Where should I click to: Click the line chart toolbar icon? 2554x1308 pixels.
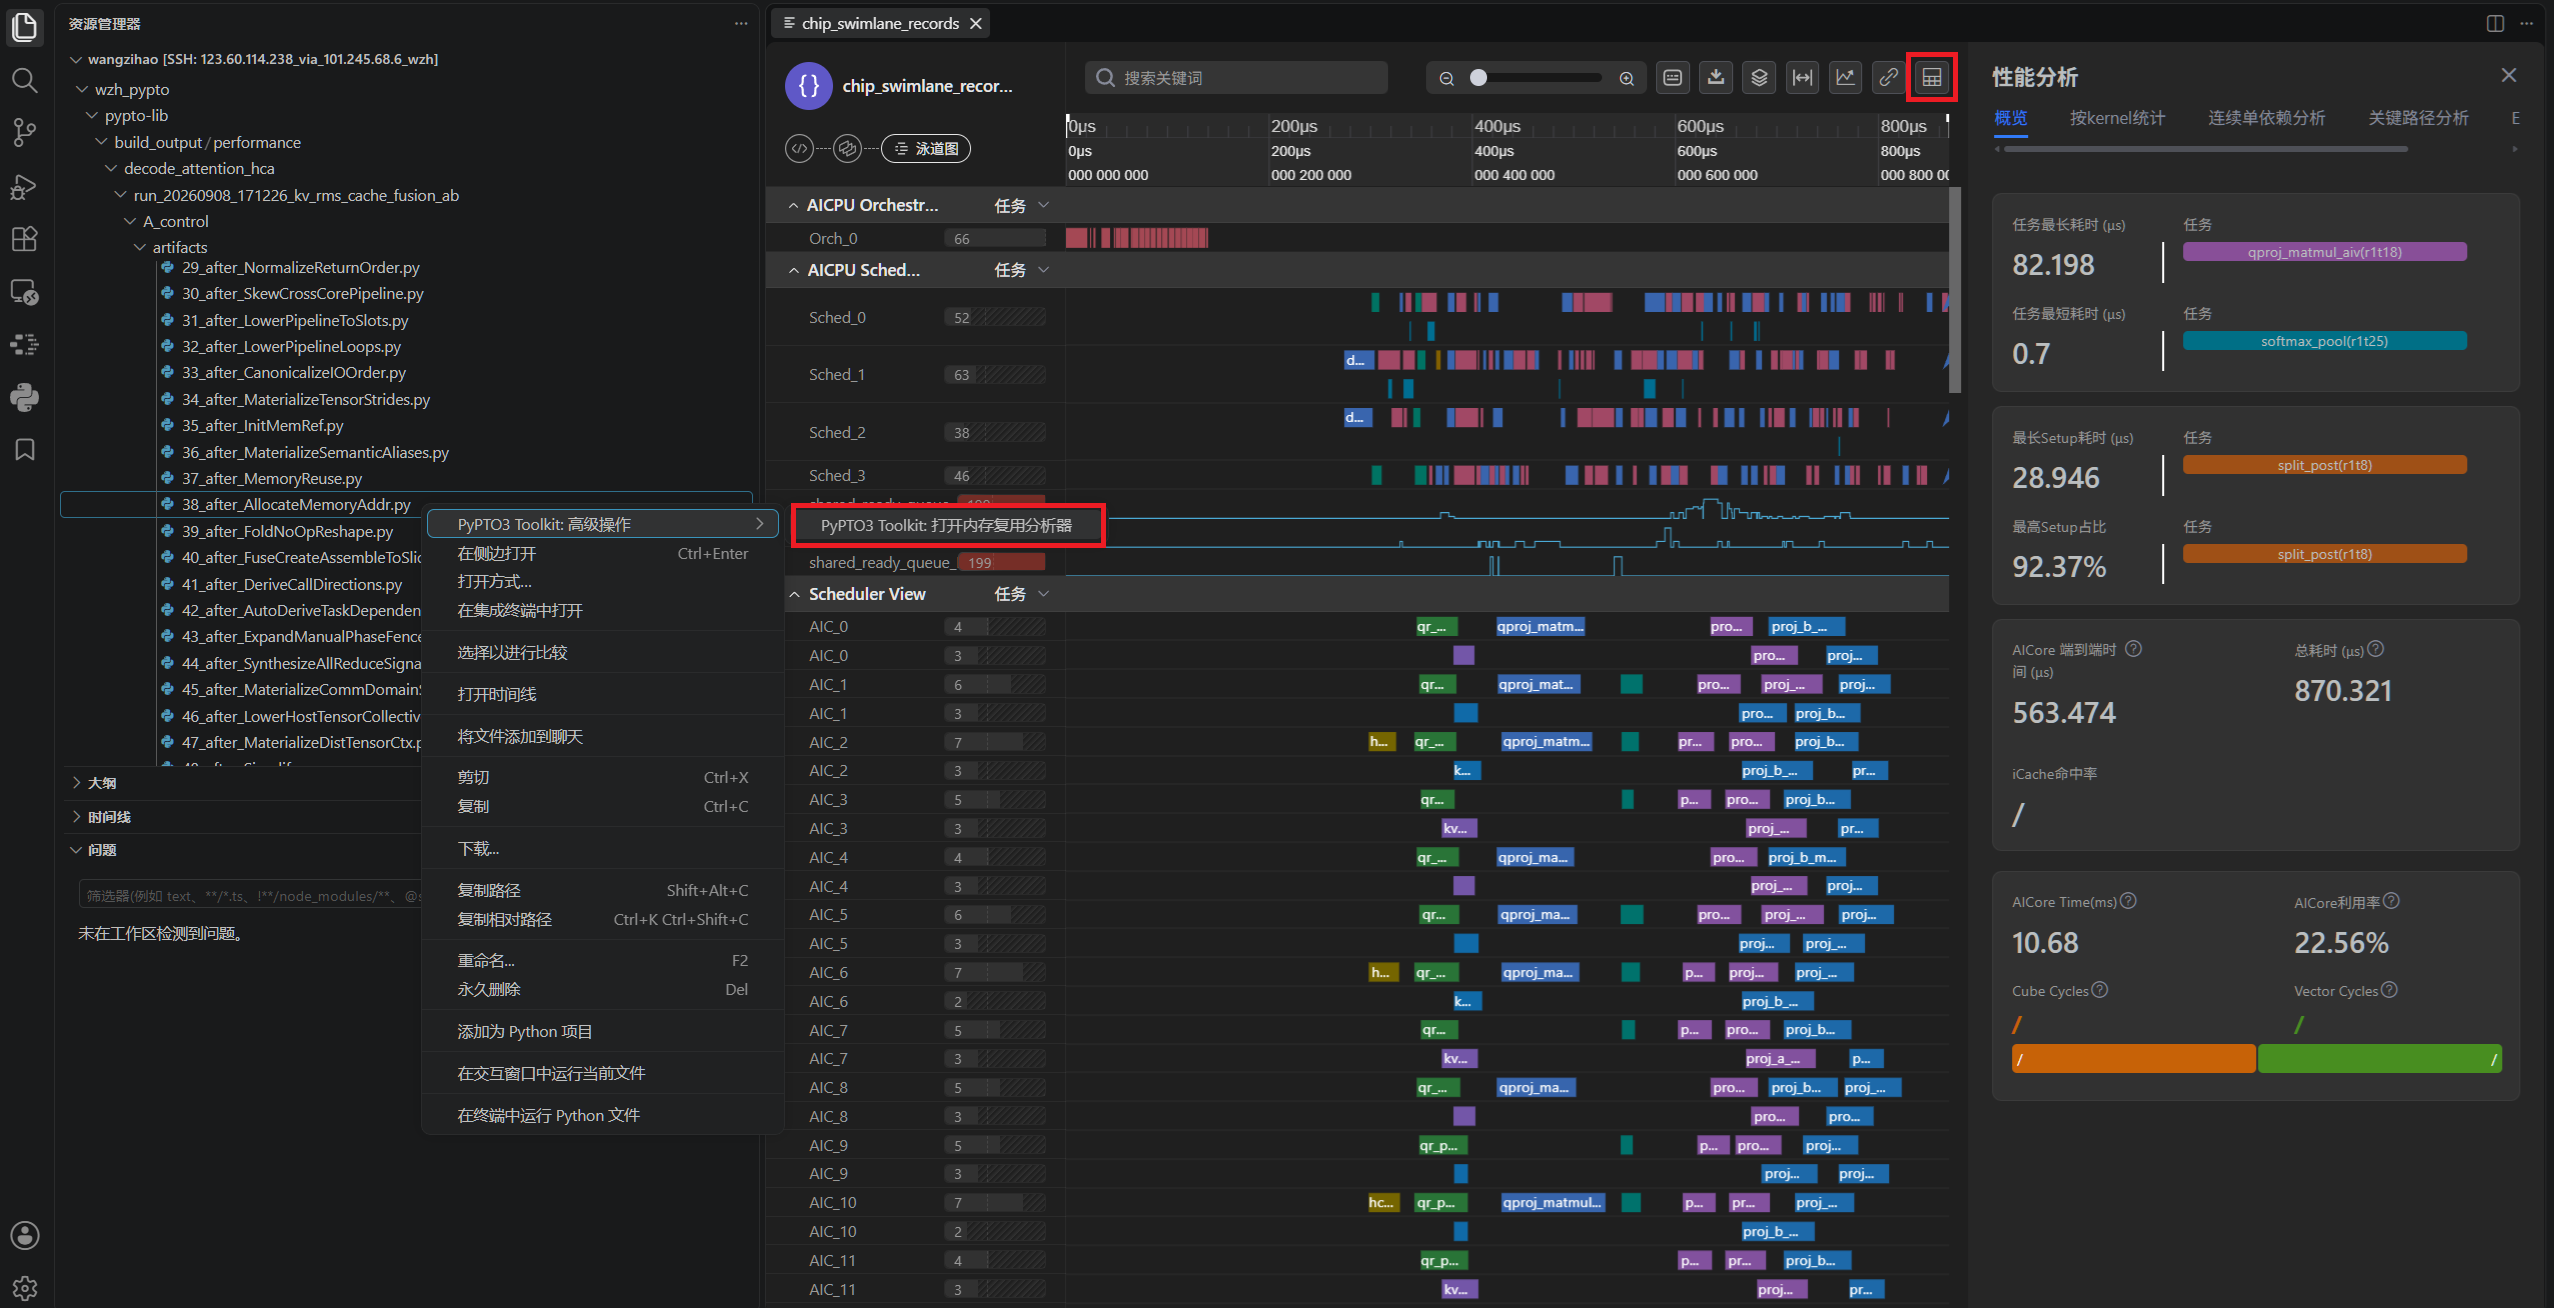[1845, 77]
